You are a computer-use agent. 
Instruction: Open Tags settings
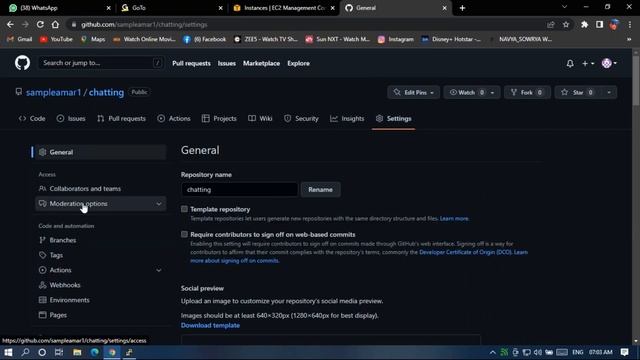pyautogui.click(x=100, y=255)
